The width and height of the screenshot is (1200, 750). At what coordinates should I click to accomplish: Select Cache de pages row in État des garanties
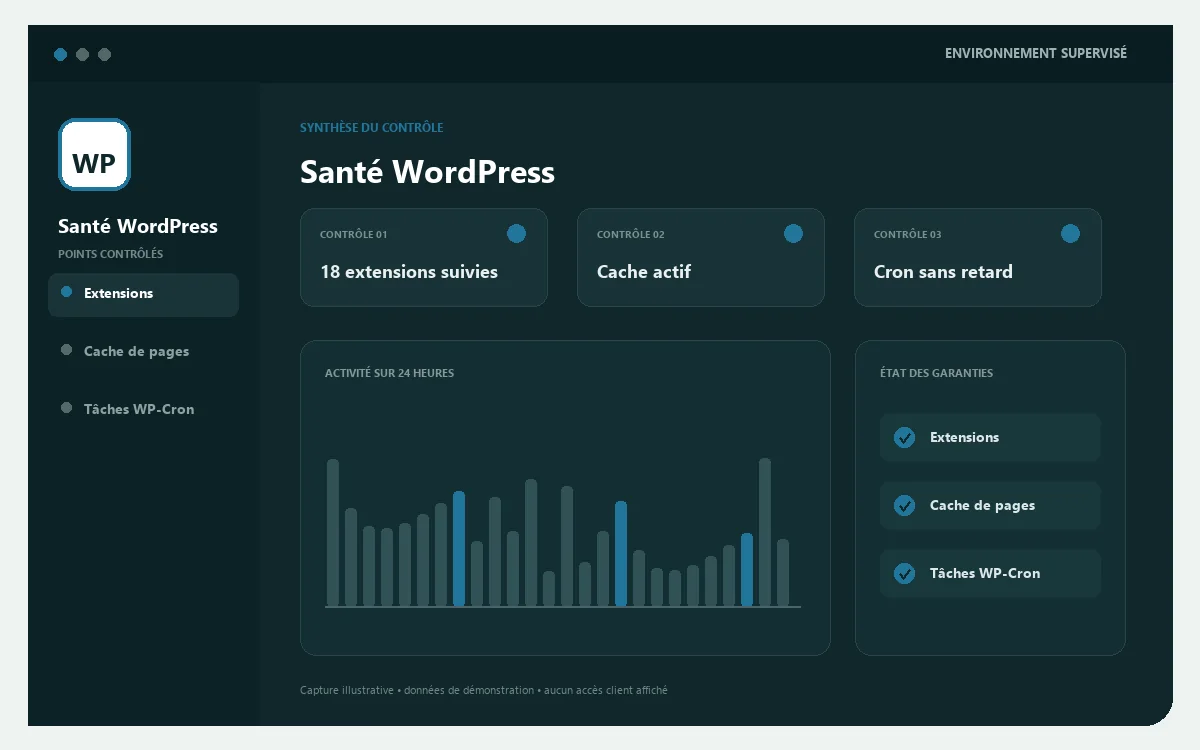pyautogui.click(x=990, y=506)
